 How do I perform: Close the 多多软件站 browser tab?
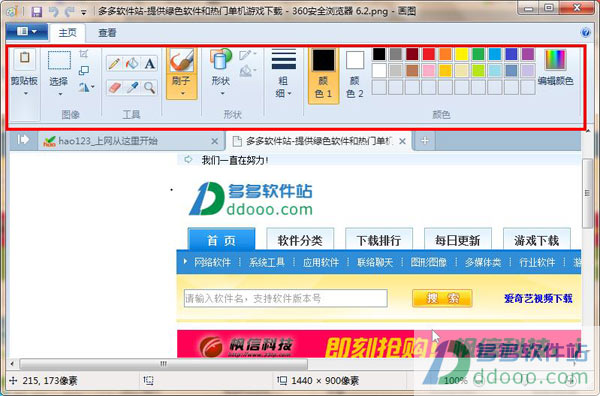[402, 141]
